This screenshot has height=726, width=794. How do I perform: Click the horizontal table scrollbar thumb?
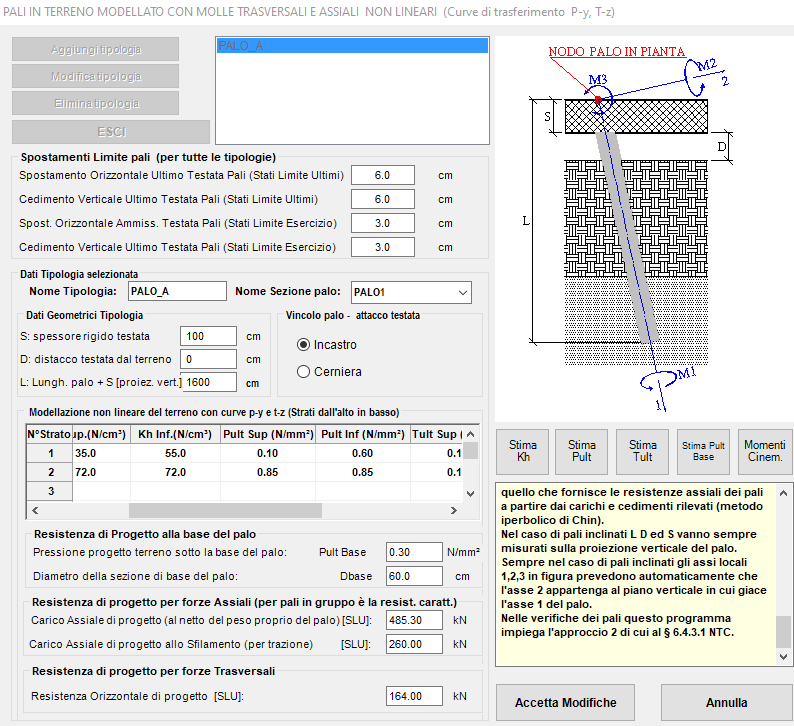pyautogui.click(x=225, y=510)
